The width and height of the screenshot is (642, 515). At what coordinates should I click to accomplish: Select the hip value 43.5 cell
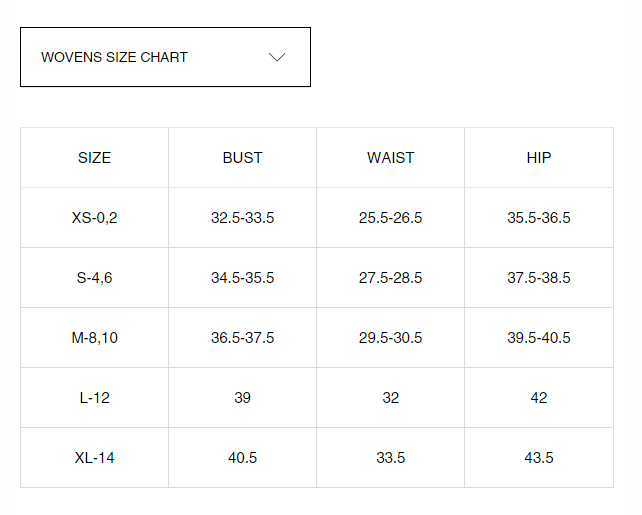(539, 458)
